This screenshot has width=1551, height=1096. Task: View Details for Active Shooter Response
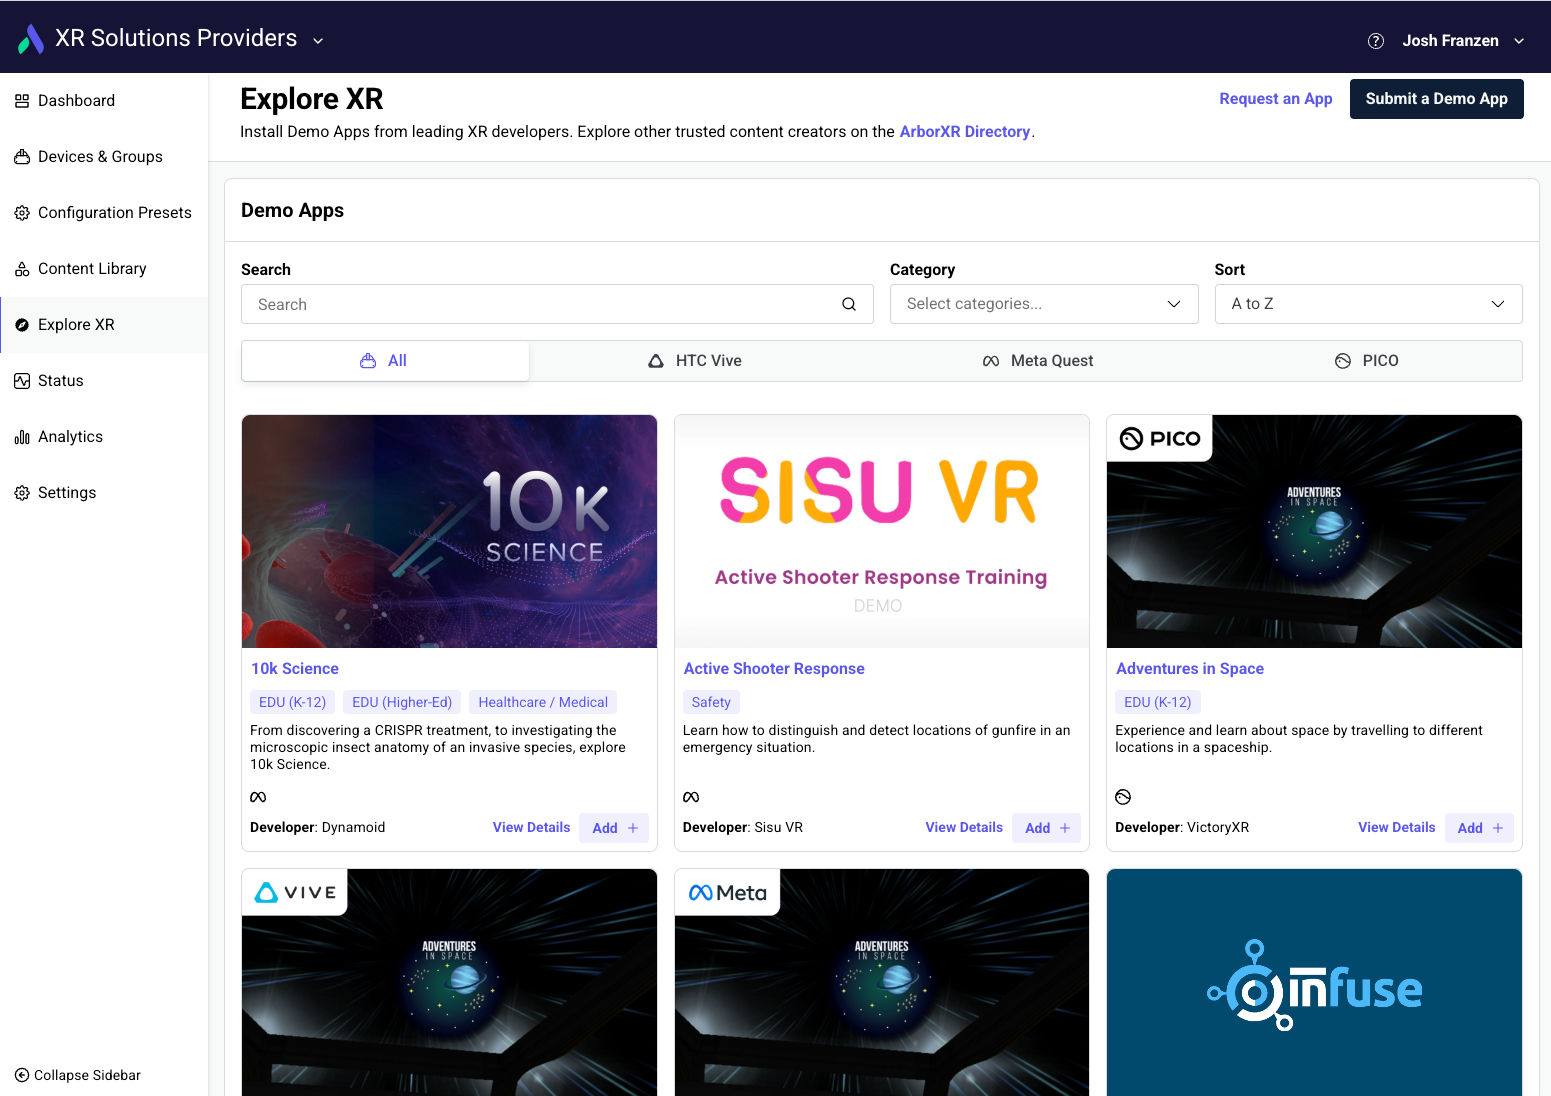pyautogui.click(x=964, y=828)
